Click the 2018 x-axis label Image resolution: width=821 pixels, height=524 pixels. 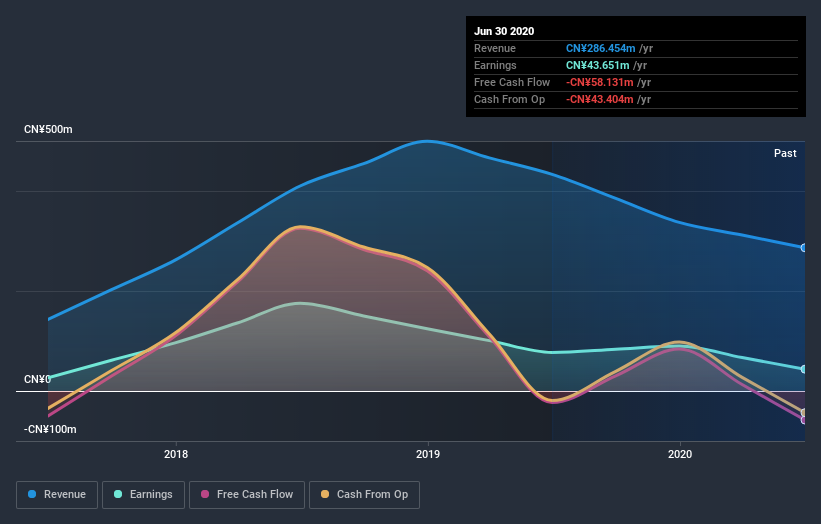176,454
